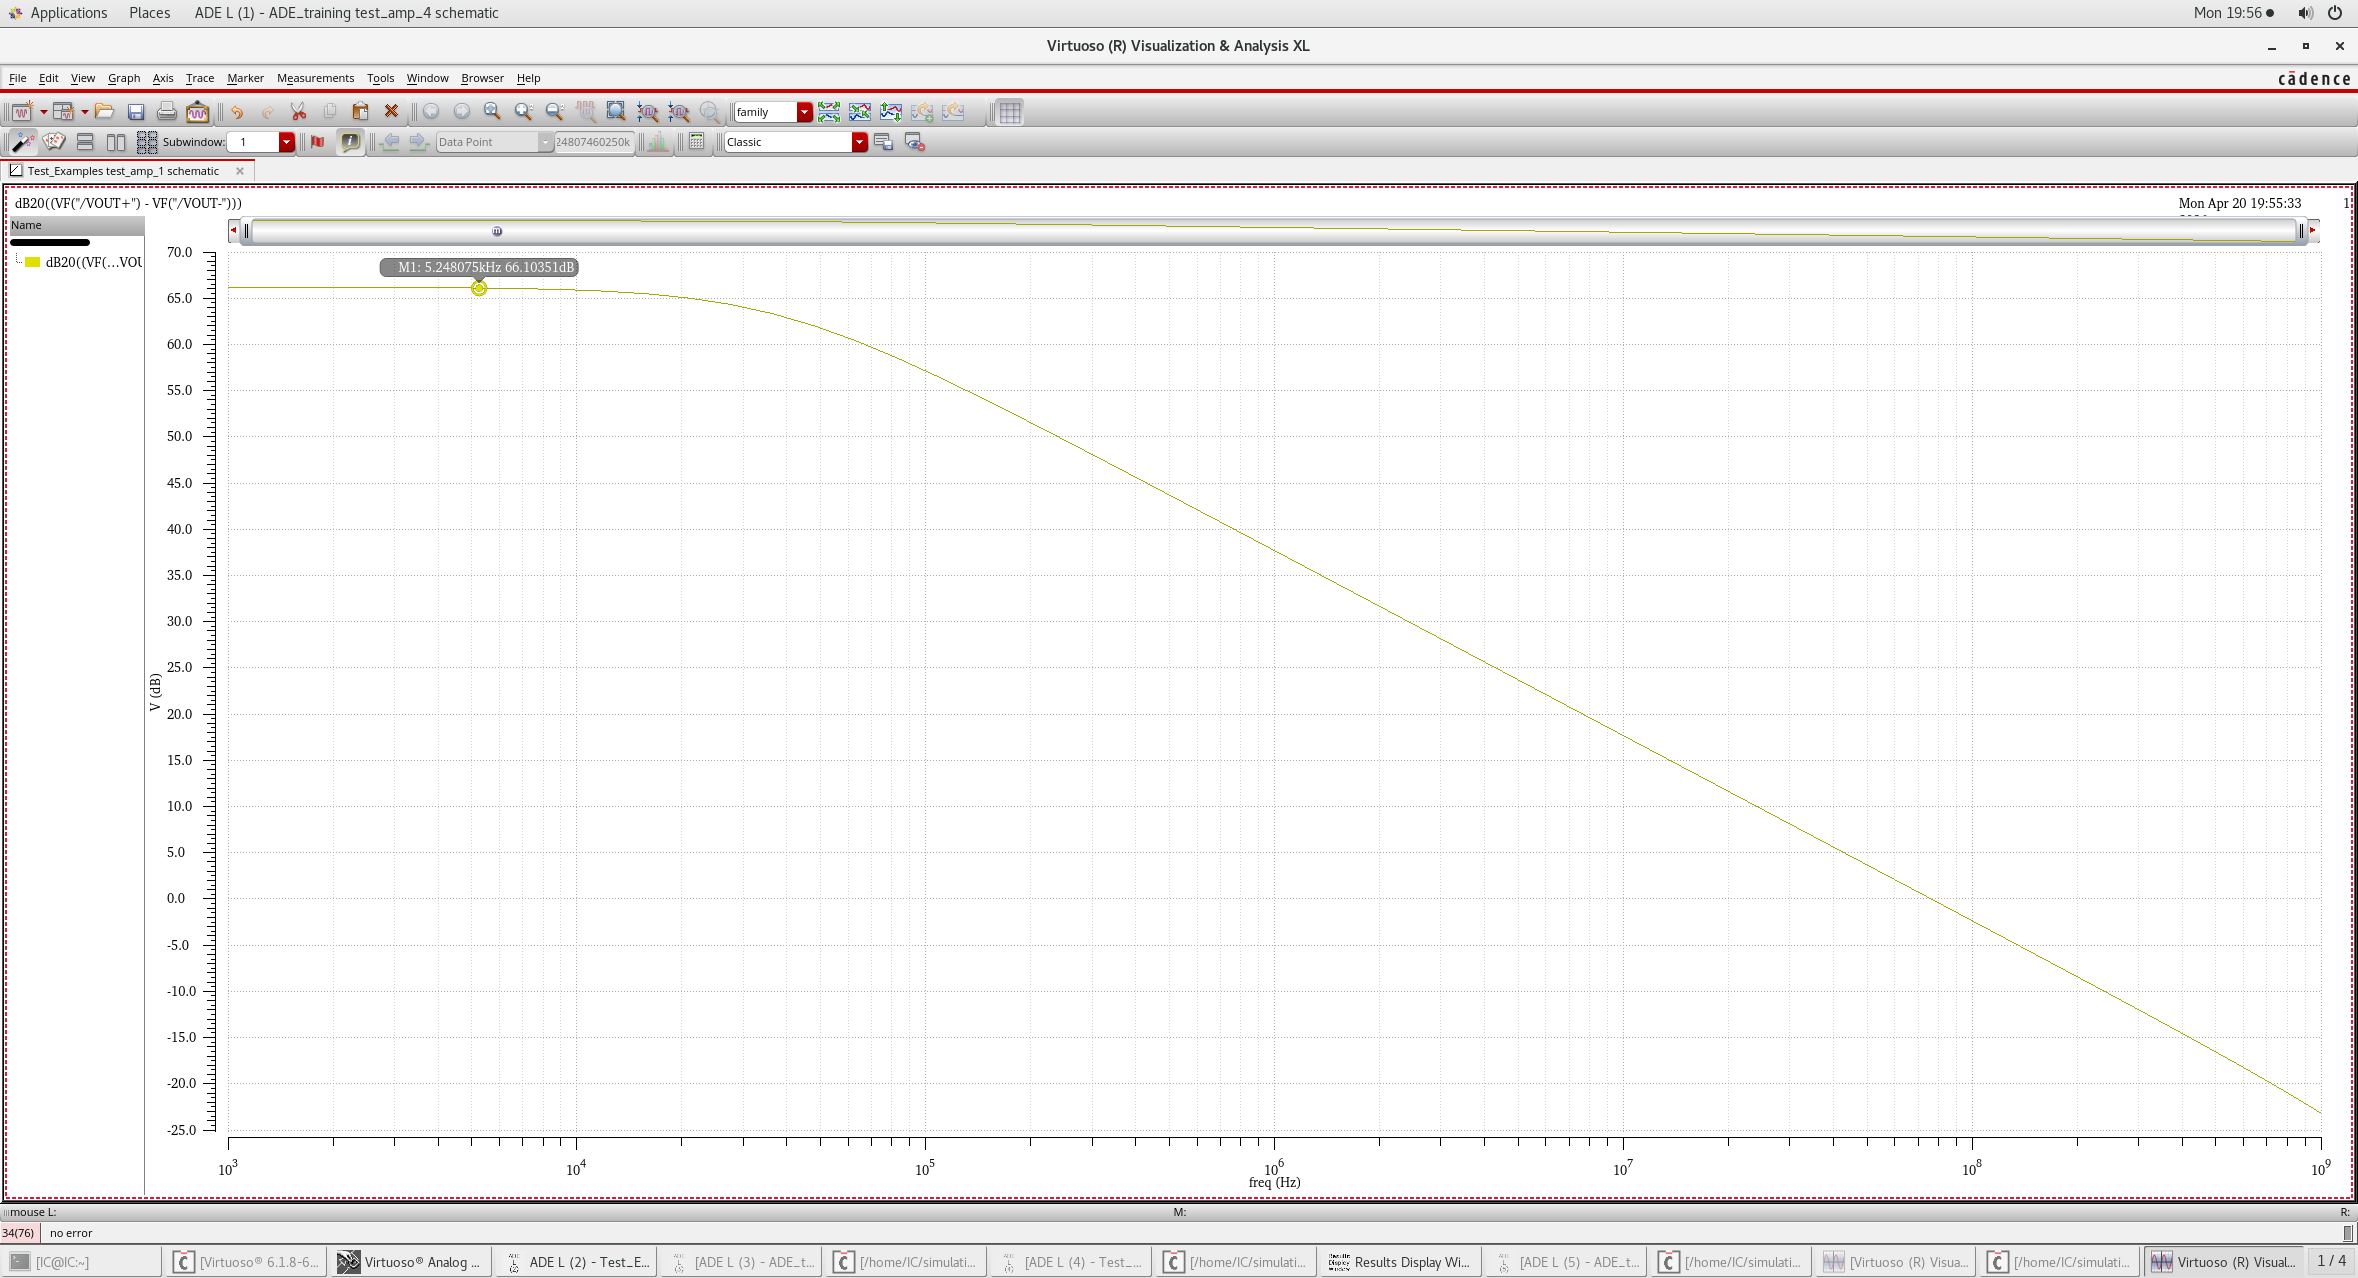Click the system volume speaker icon

click(2305, 13)
